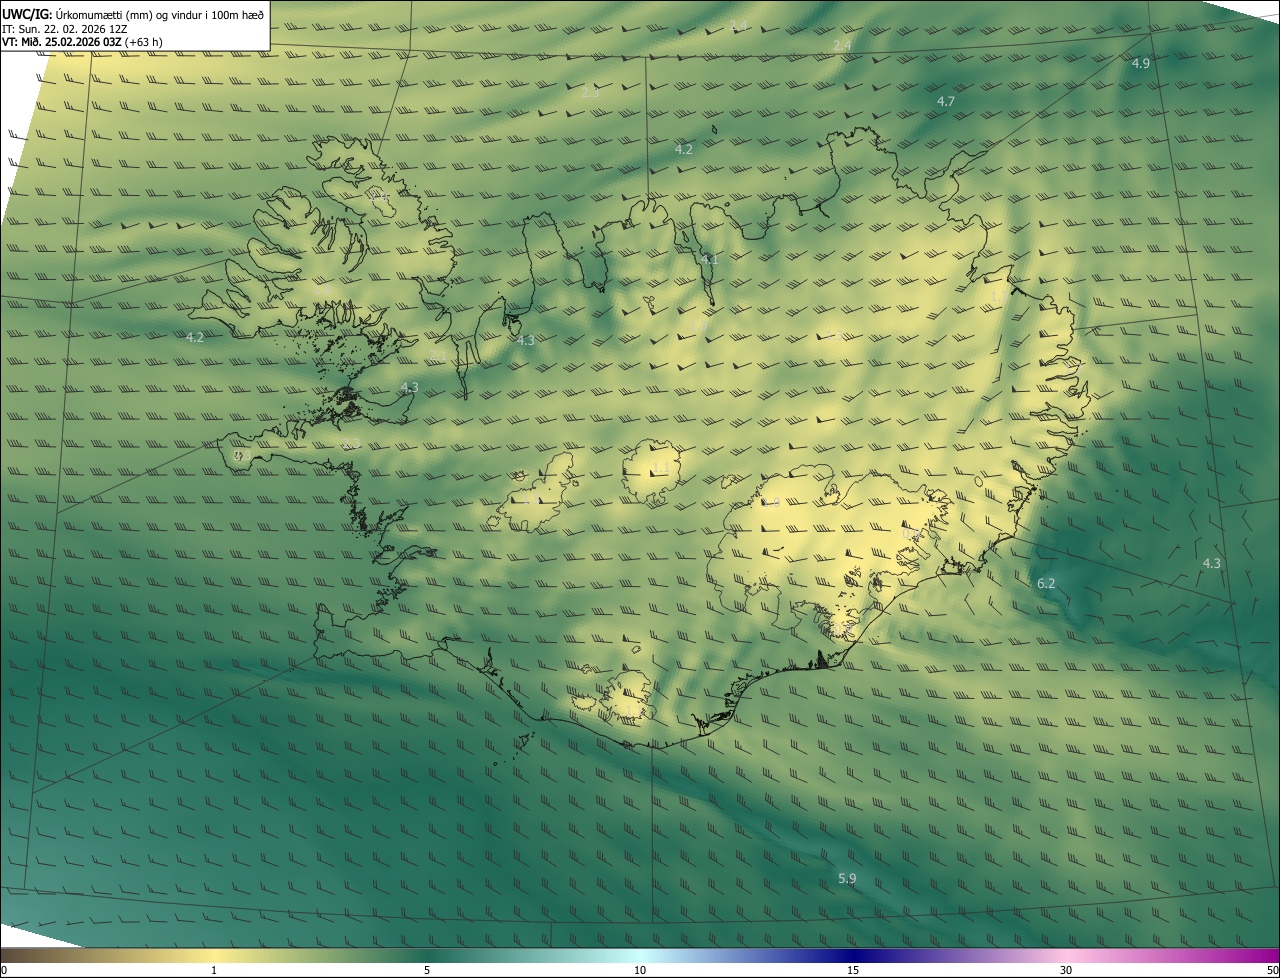Click the colorbar tick label 30
Image resolution: width=1280 pixels, height=978 pixels.
tap(1066, 971)
